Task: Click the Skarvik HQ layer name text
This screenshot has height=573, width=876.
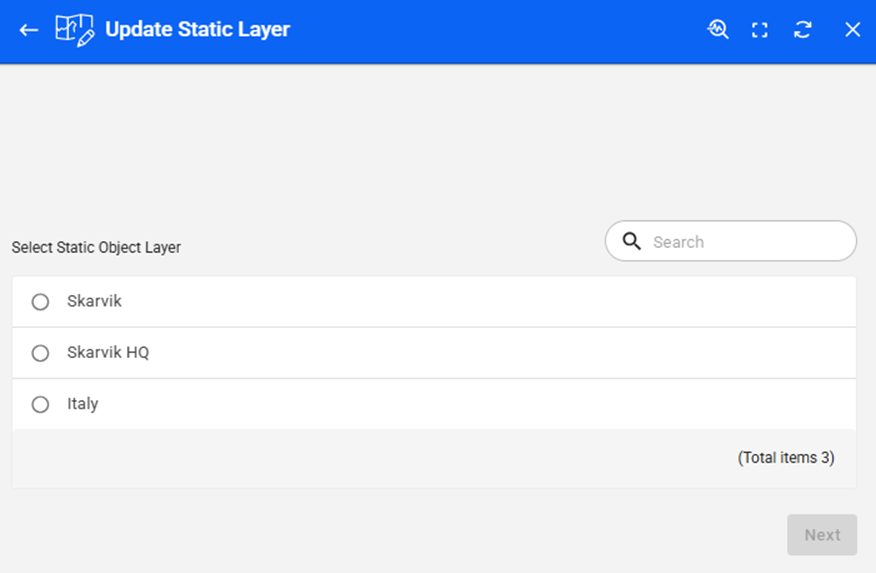Action: [108, 353]
